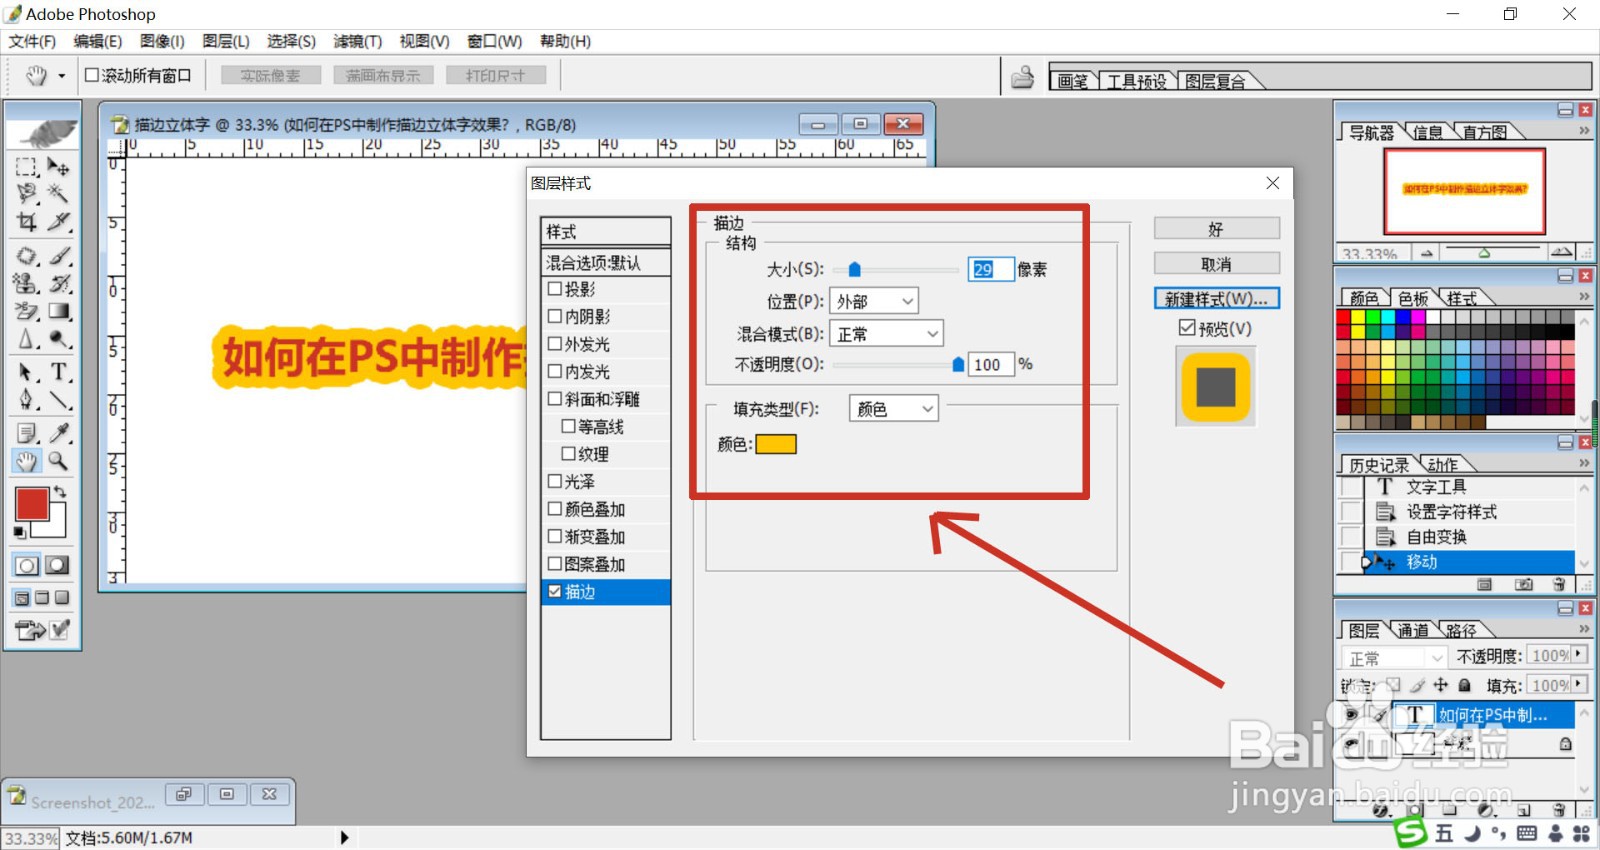Select the Line tool
This screenshot has width=1600, height=850.
(59, 400)
